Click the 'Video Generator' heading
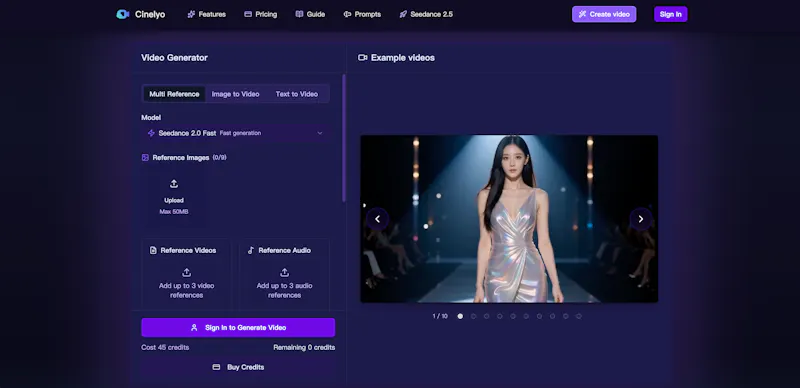The width and height of the screenshot is (800, 388). (174, 58)
